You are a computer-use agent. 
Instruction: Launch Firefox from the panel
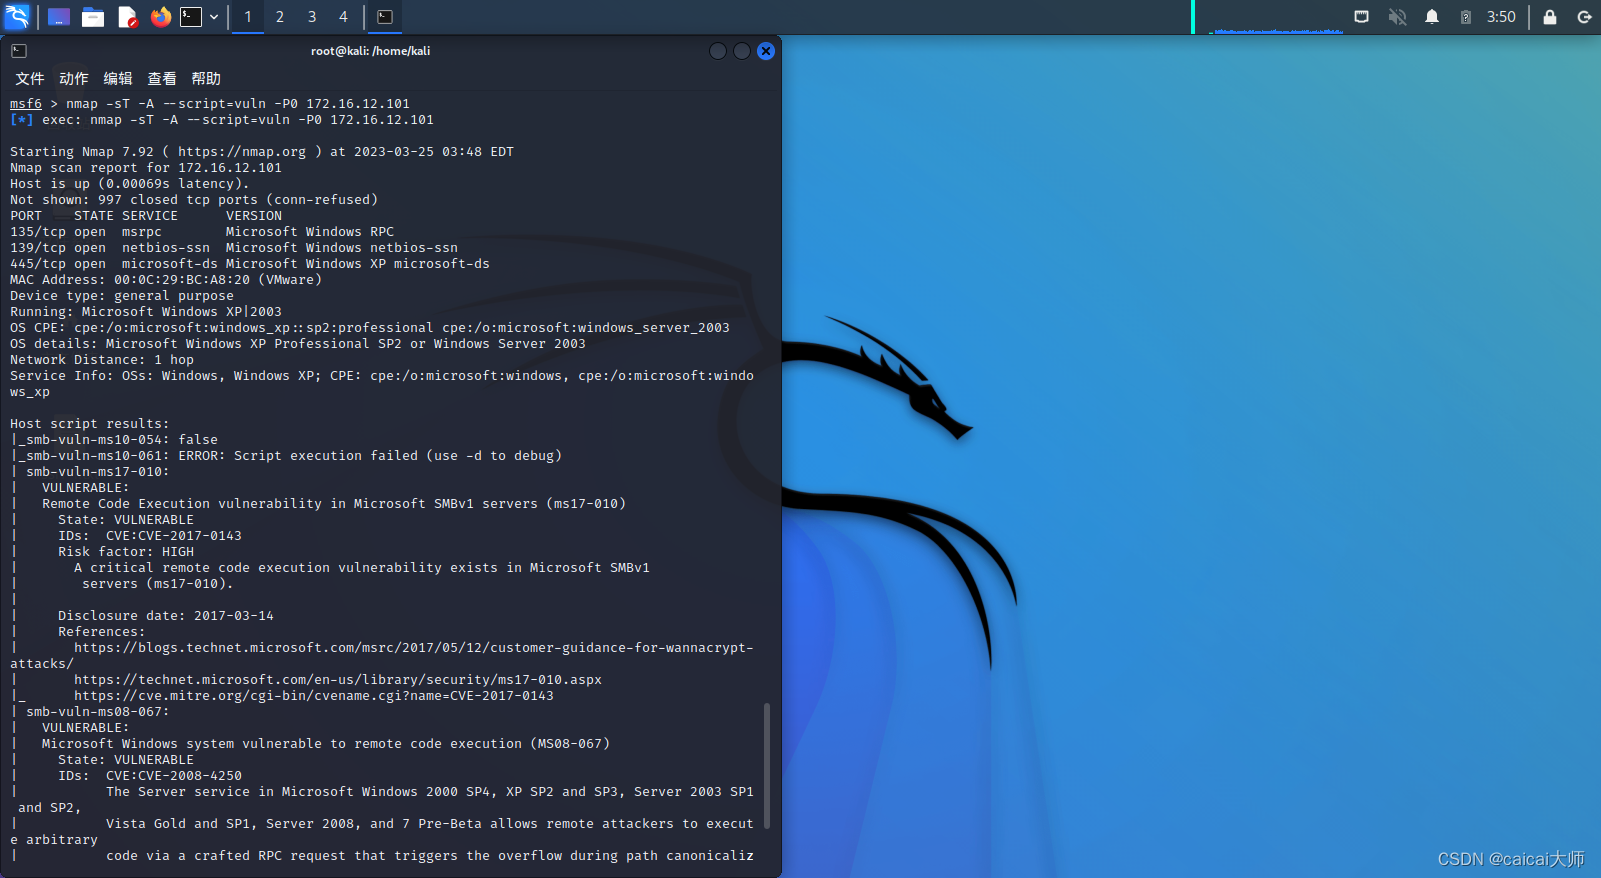[160, 17]
